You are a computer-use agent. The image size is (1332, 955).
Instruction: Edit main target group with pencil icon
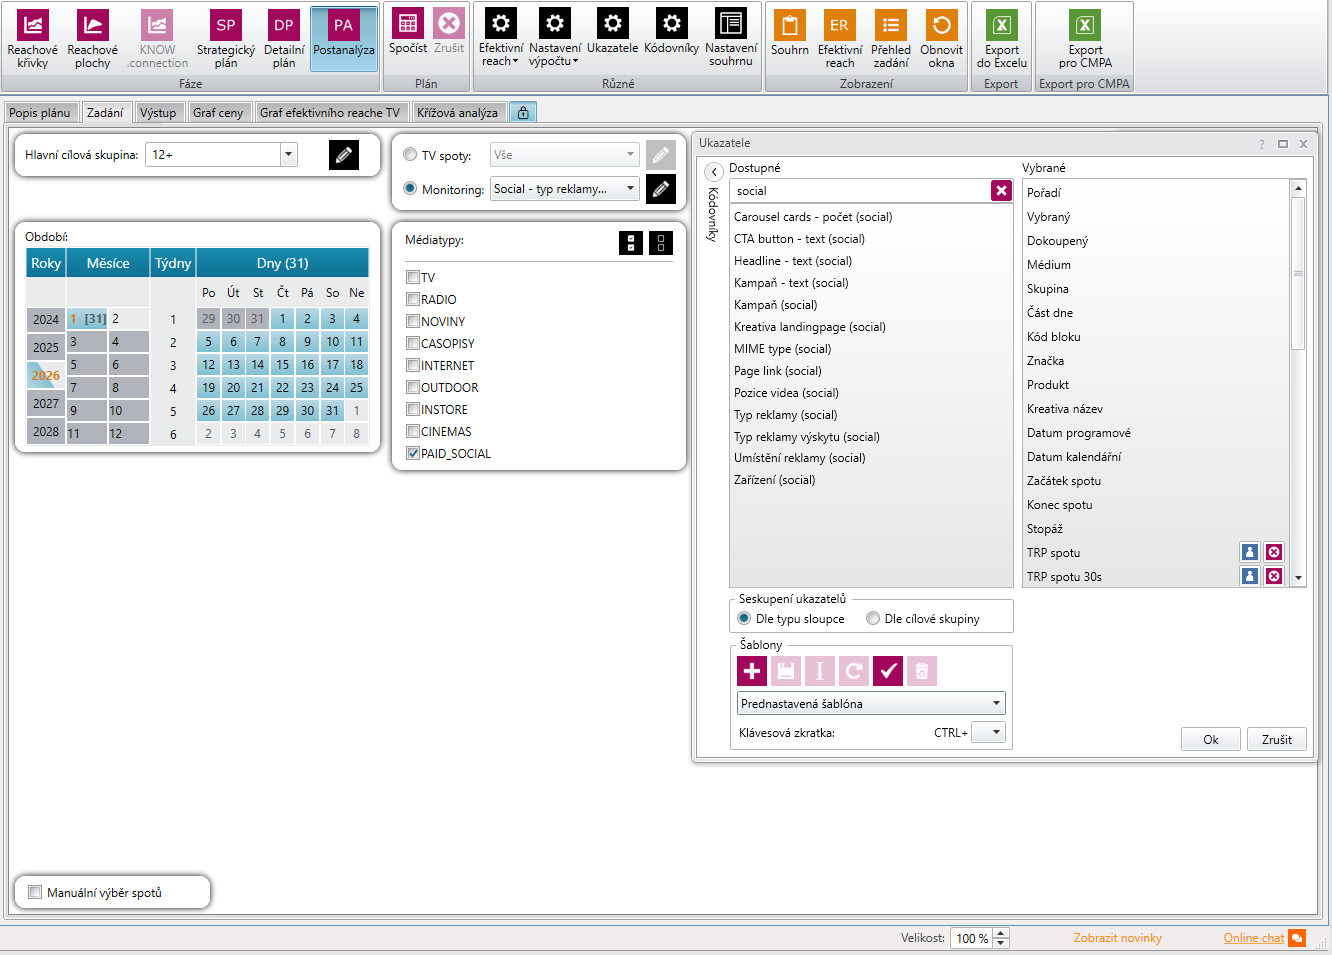tap(343, 155)
